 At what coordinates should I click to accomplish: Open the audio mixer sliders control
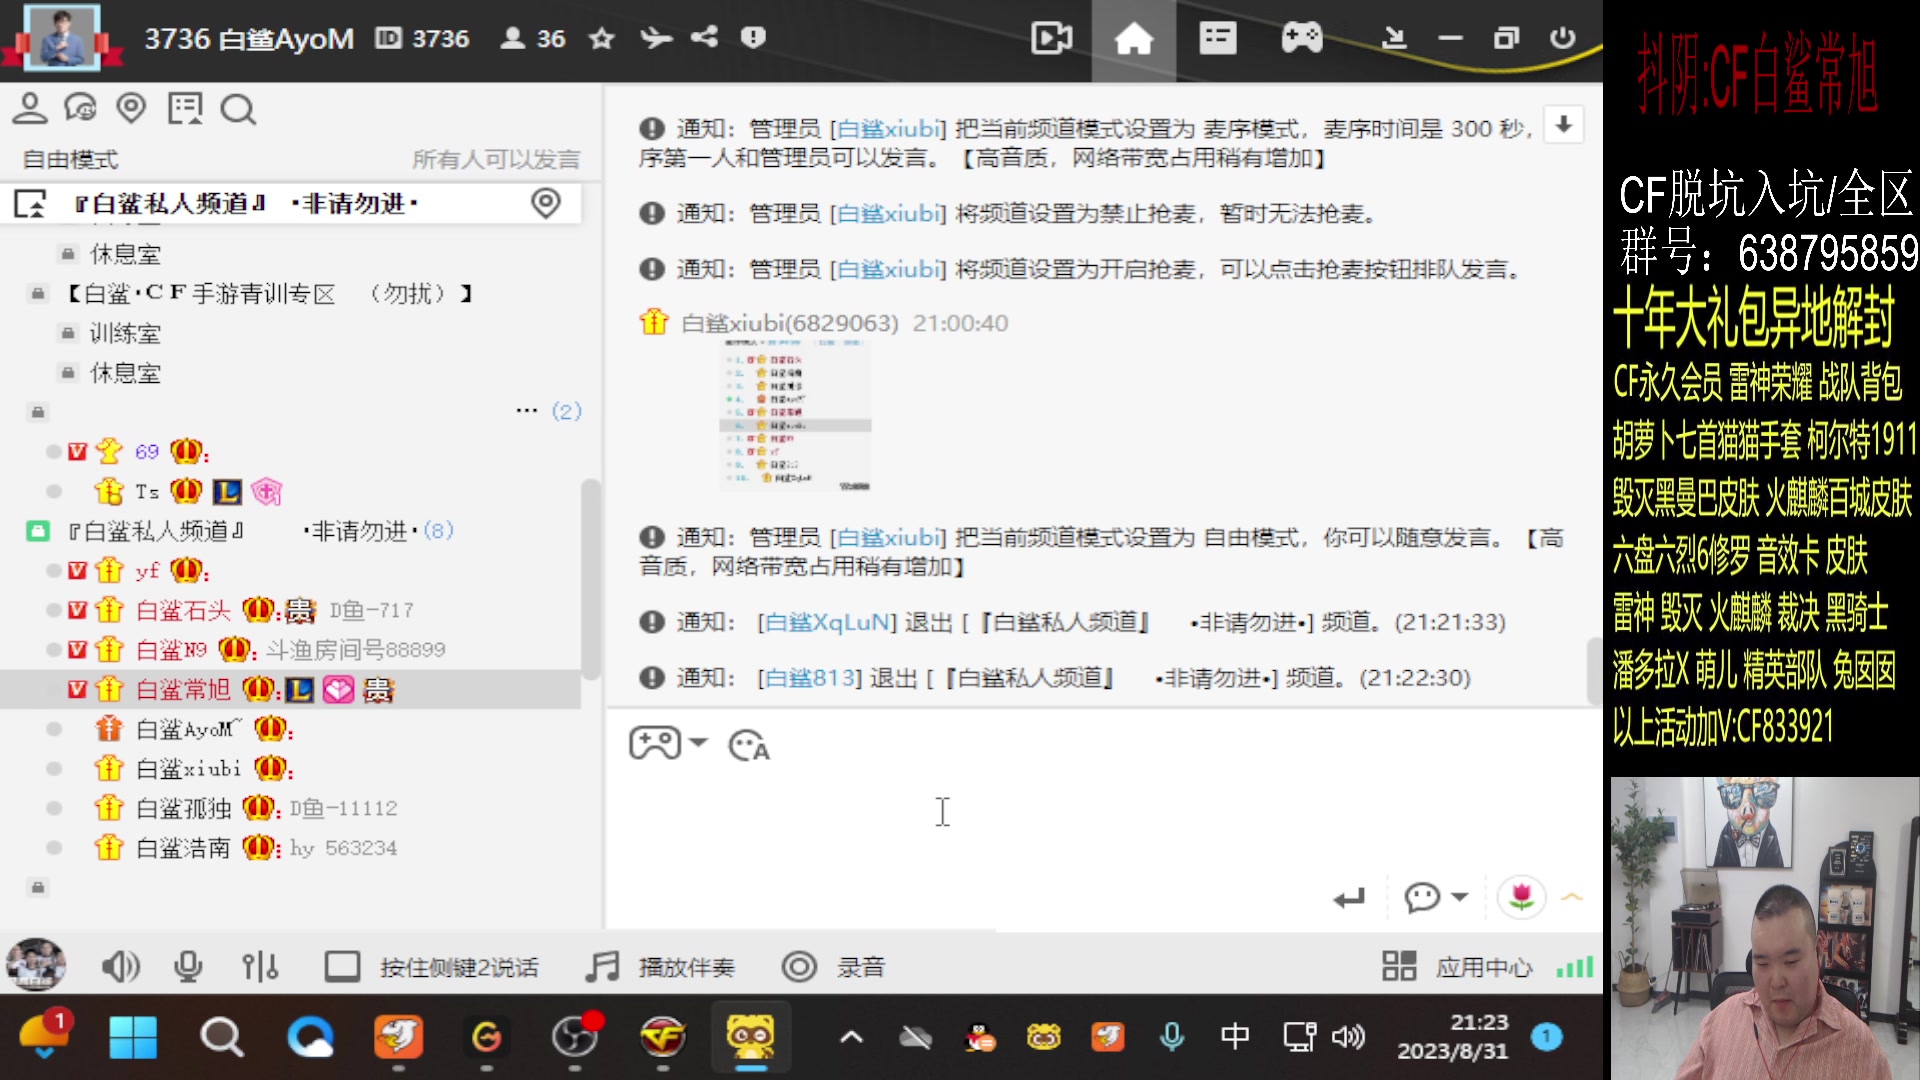click(x=259, y=966)
